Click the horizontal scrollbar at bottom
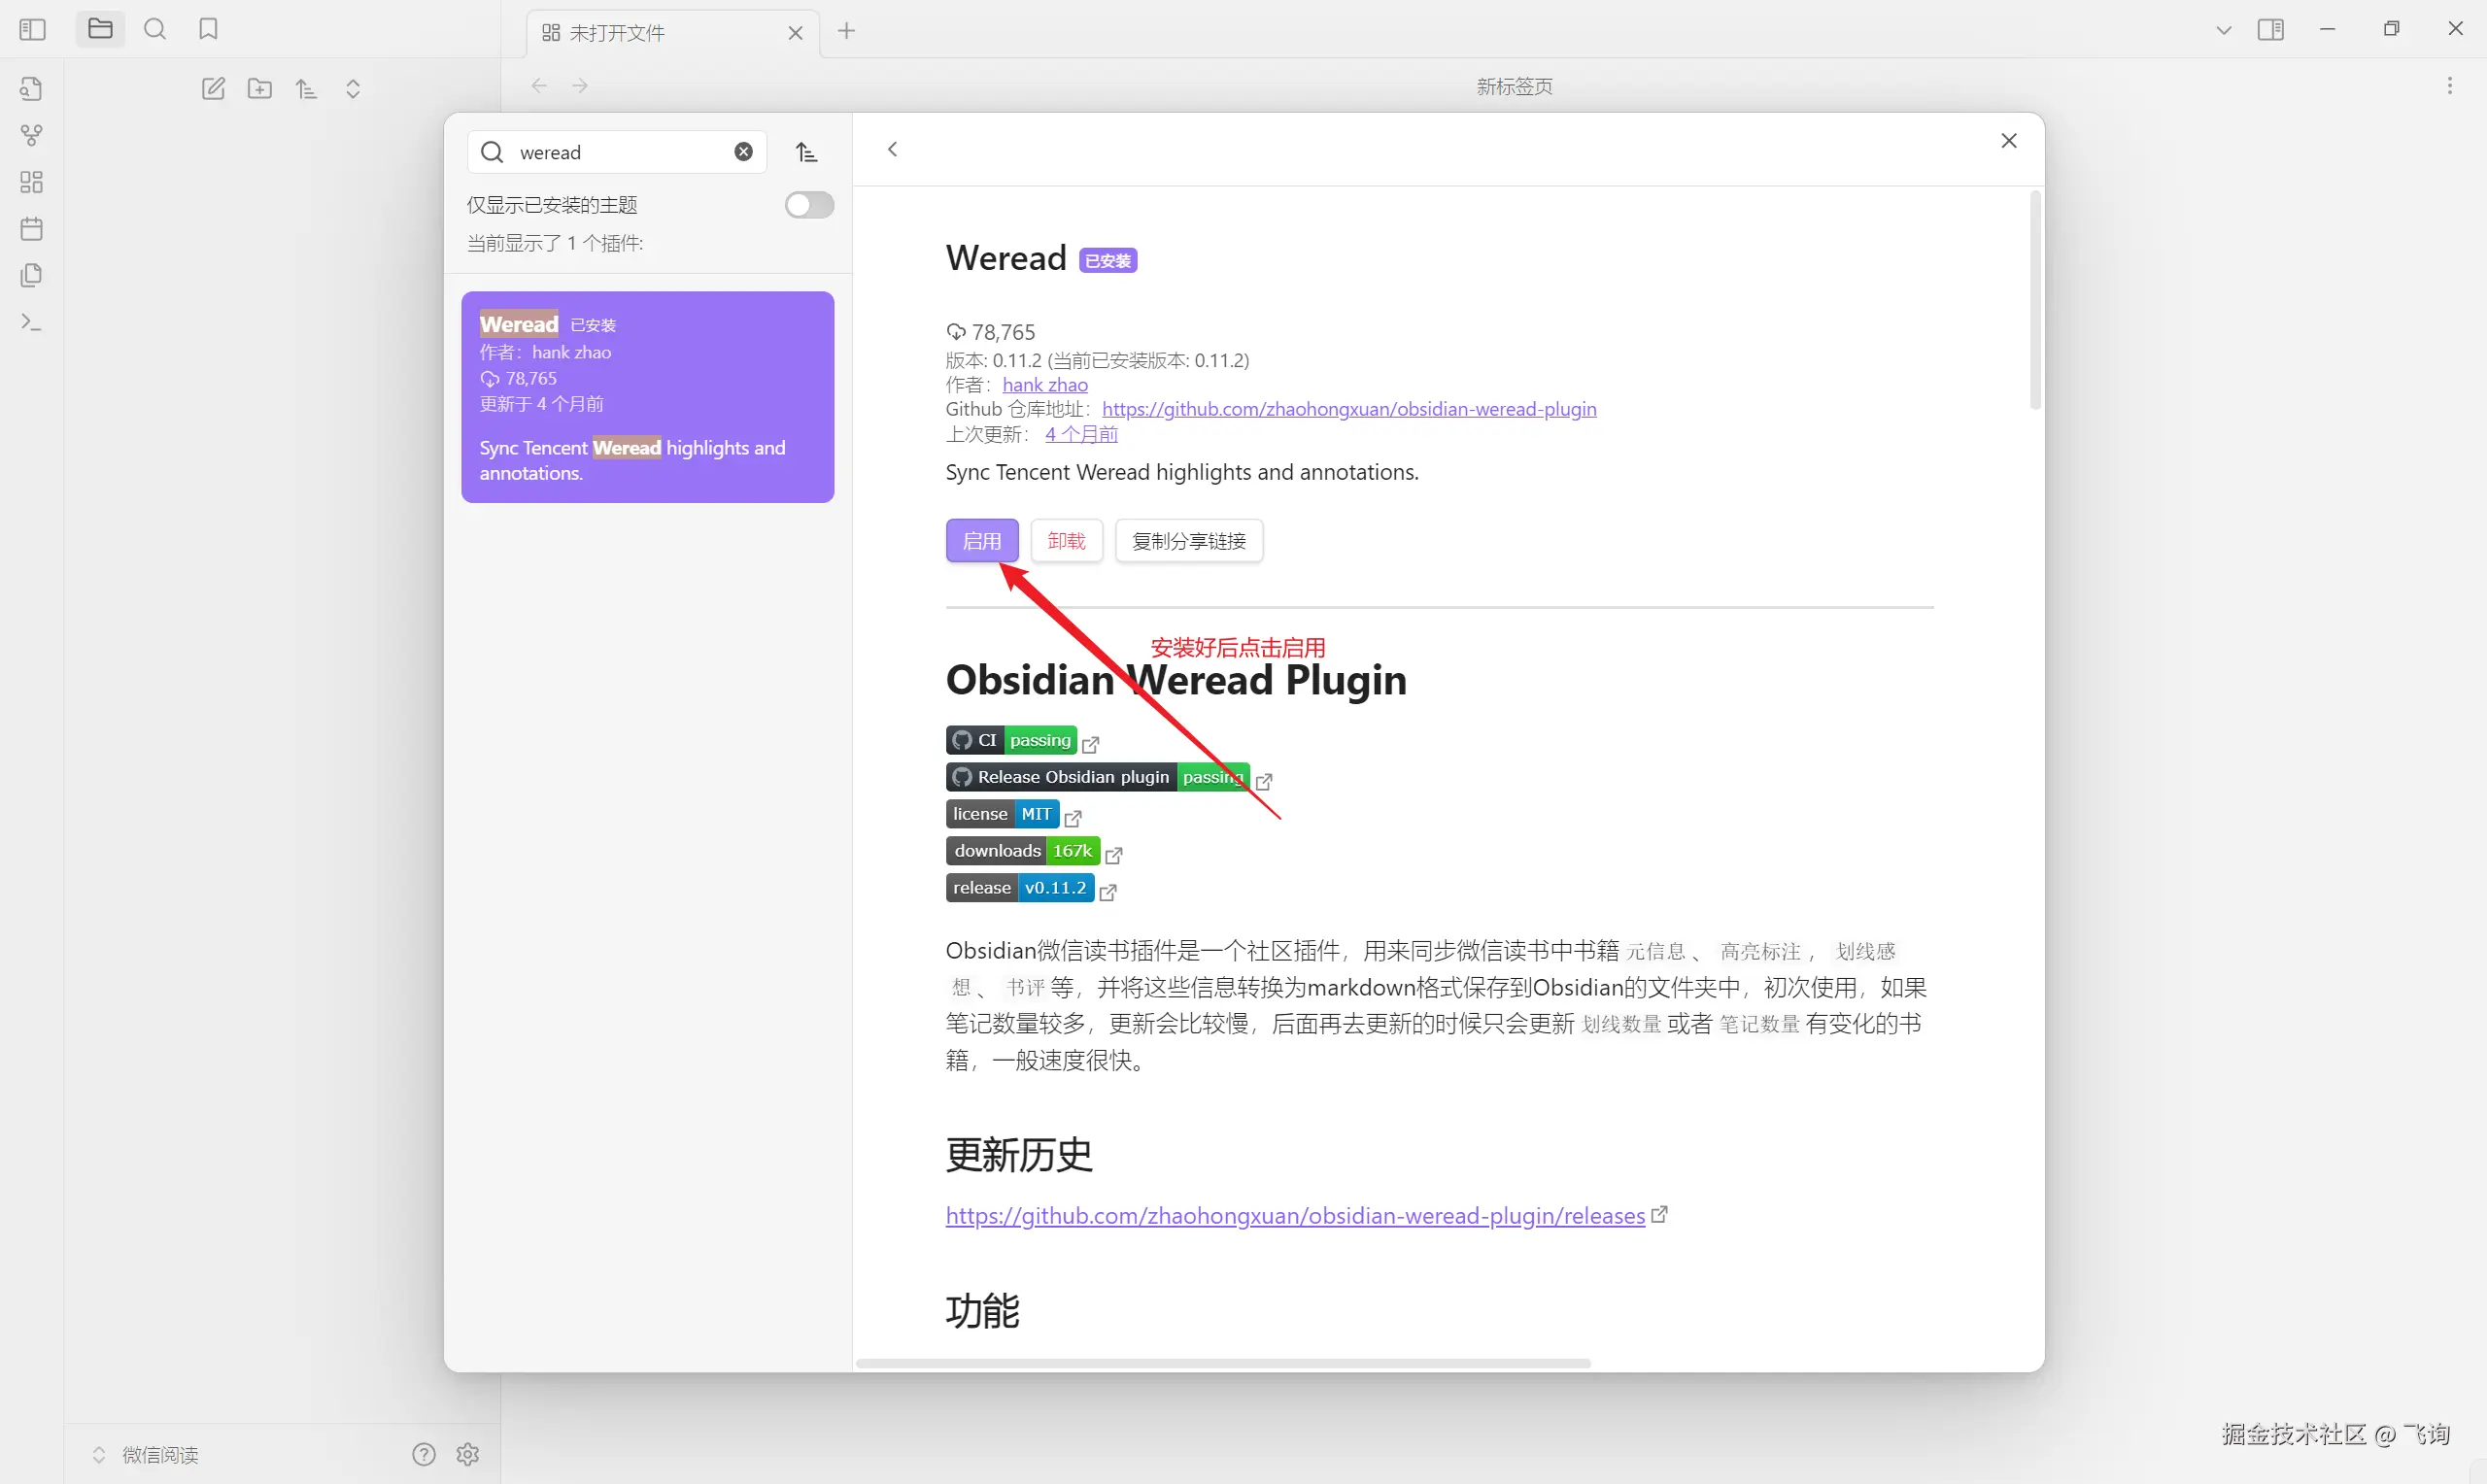2487x1484 pixels. [1222, 1363]
